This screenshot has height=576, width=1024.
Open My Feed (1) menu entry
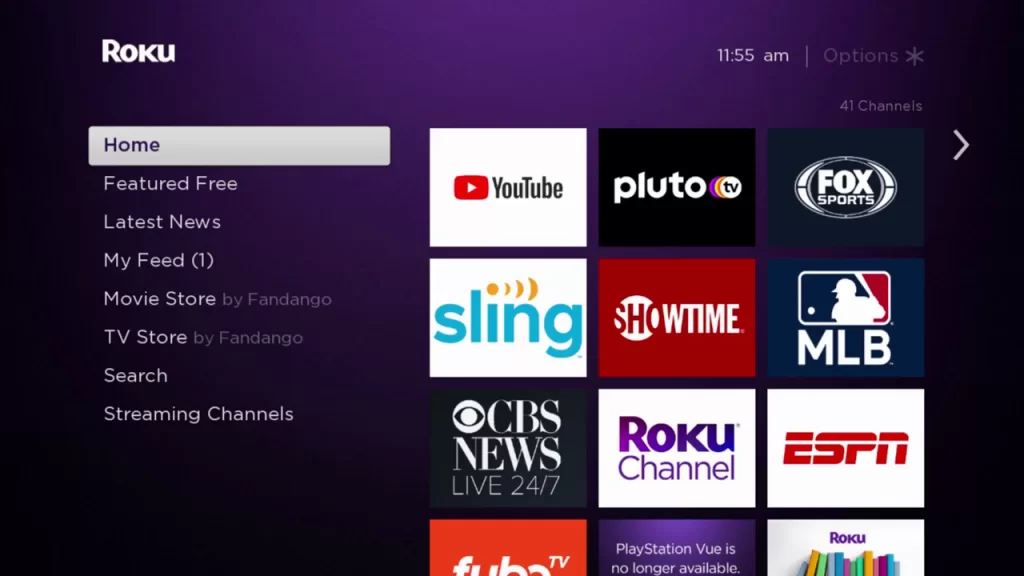pyautogui.click(x=159, y=261)
